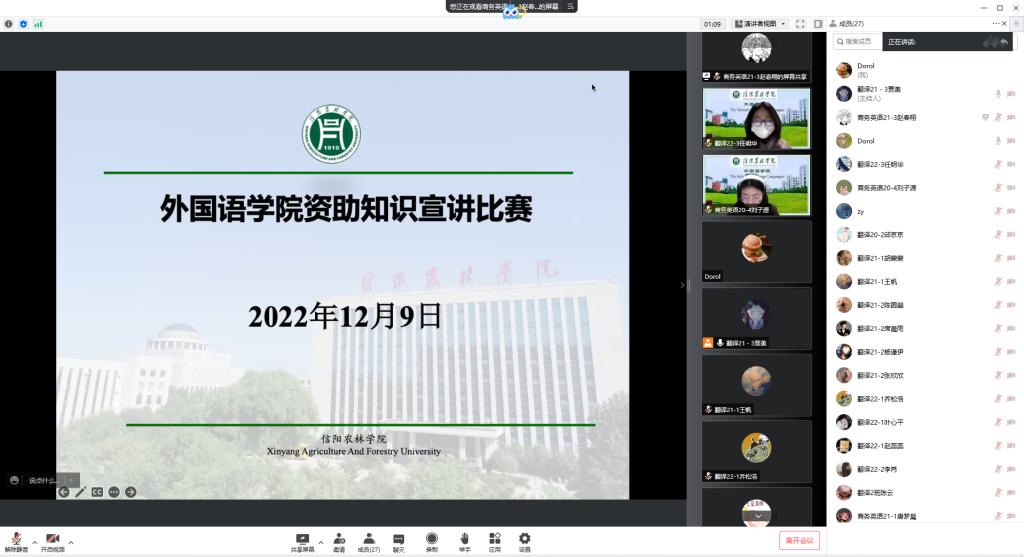The image size is (1024, 557).
Task: Click the Raise Hand icon
Action: point(464,541)
